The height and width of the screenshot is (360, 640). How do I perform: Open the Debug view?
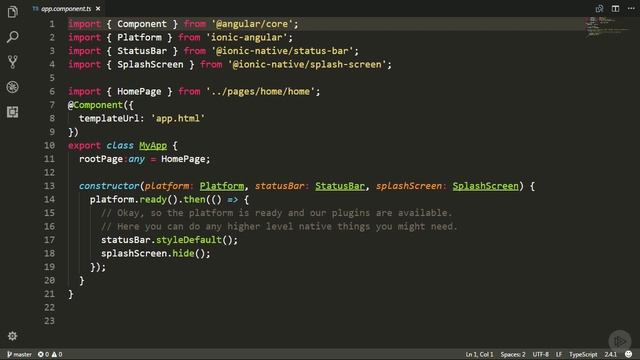click(12, 87)
